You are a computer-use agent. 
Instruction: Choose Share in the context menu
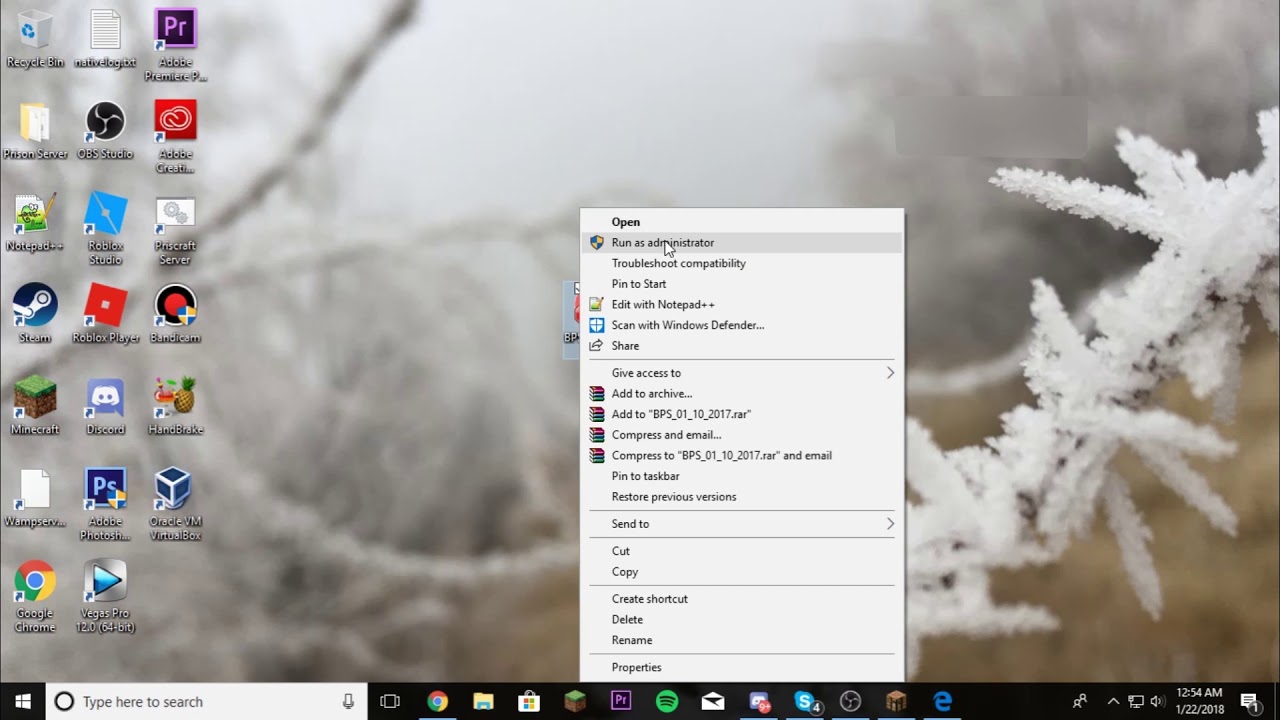pyautogui.click(x=741, y=346)
